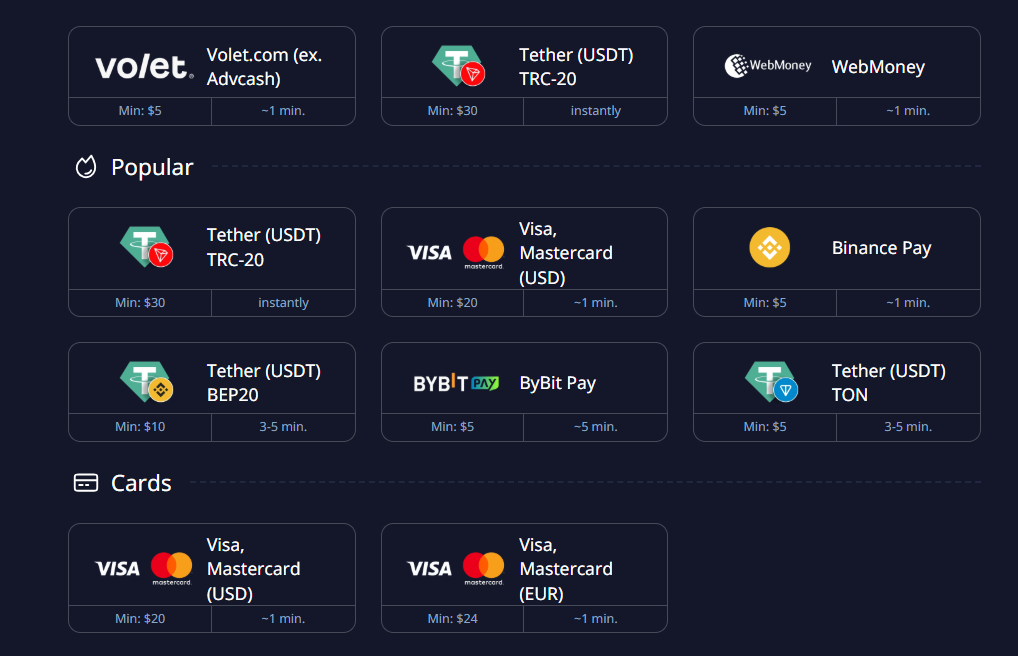Click the Mastercard circles on the USD card tile
Image resolution: width=1018 pixels, height=656 pixels.
point(171,567)
